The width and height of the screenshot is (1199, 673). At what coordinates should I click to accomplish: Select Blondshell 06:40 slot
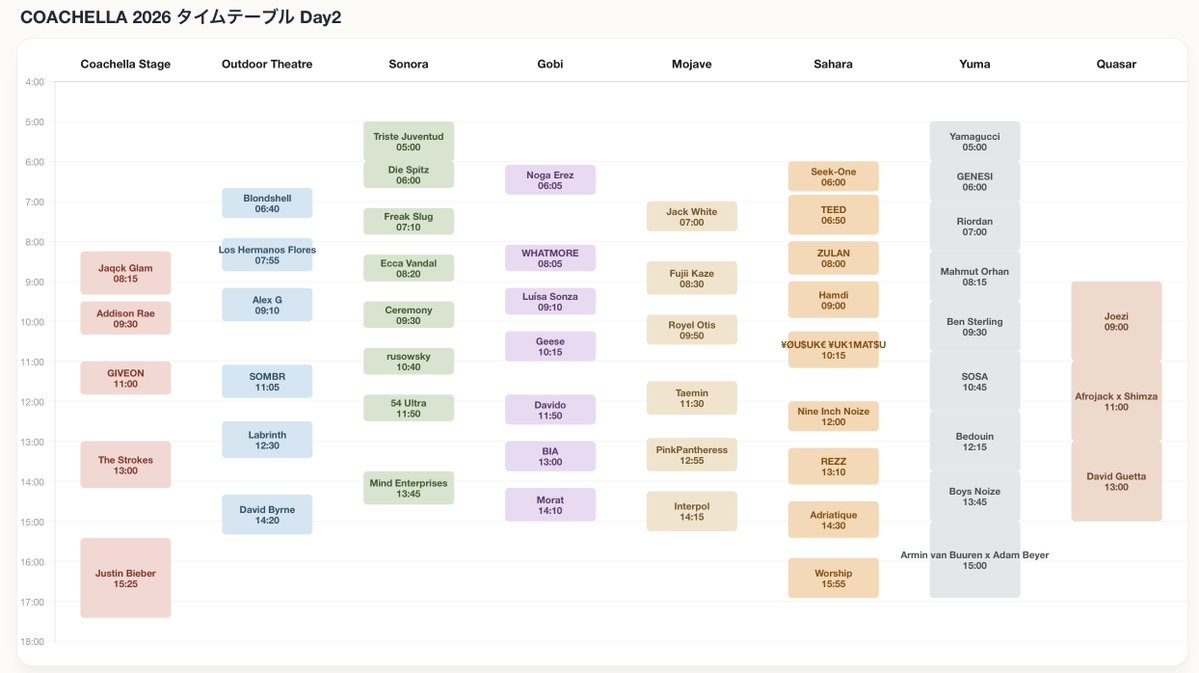tap(267, 203)
